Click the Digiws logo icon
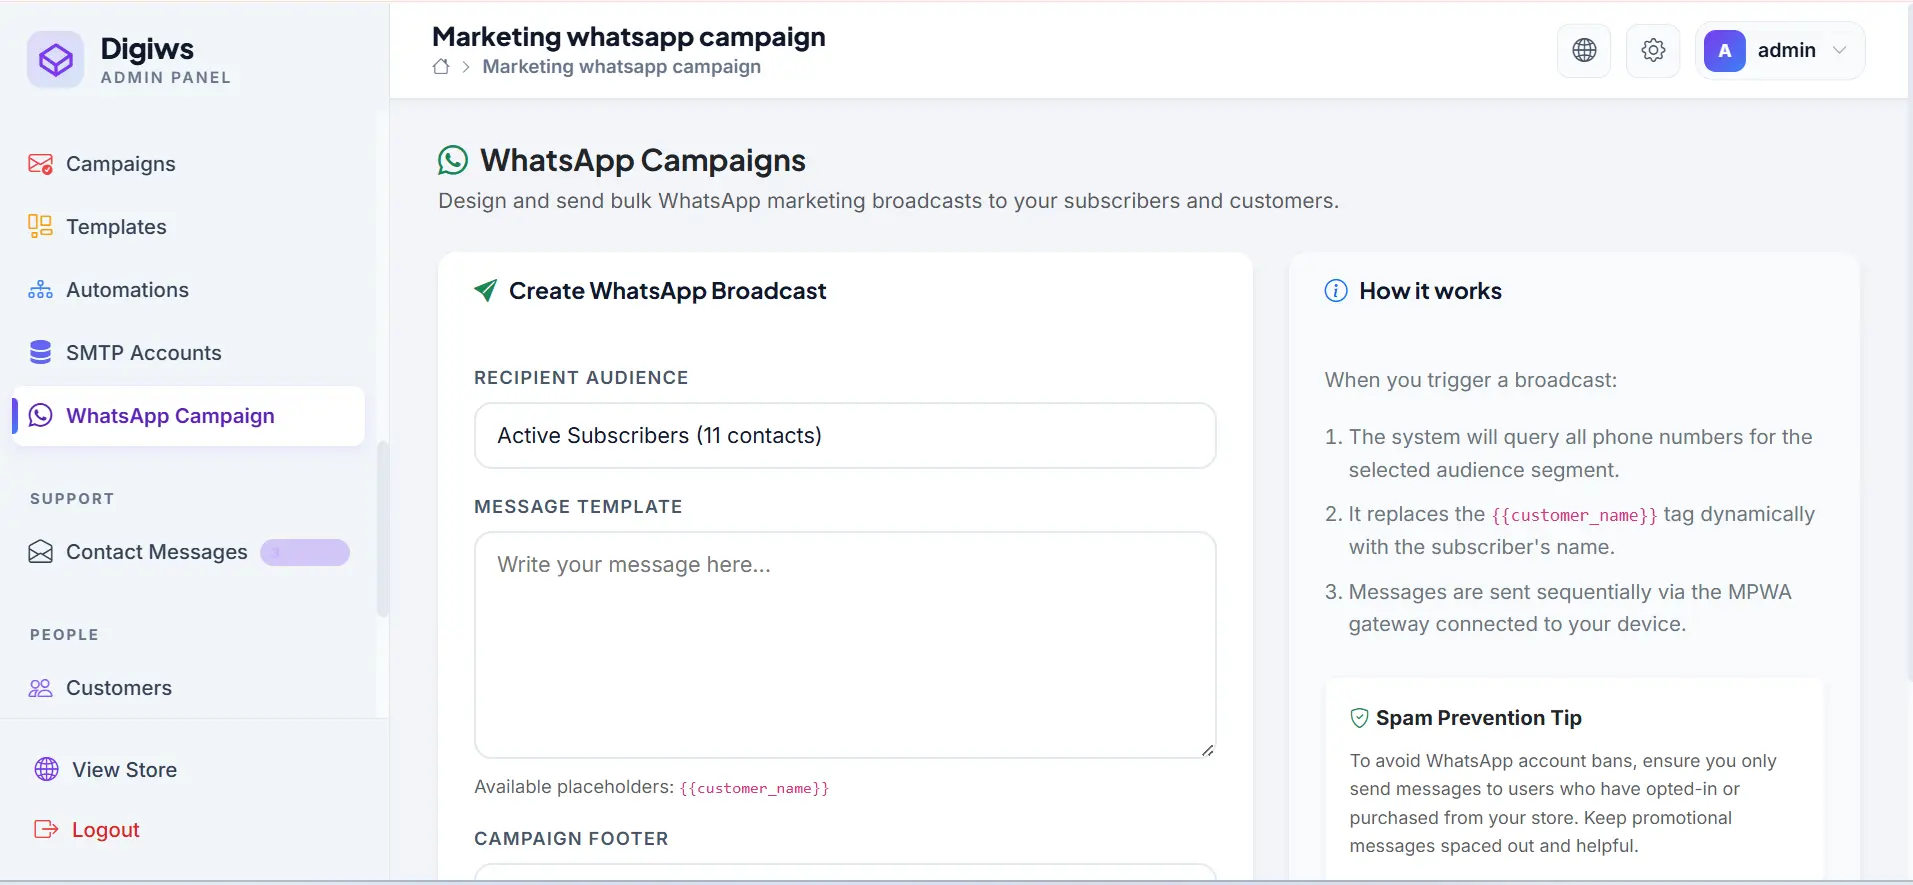1913x885 pixels. pos(56,60)
